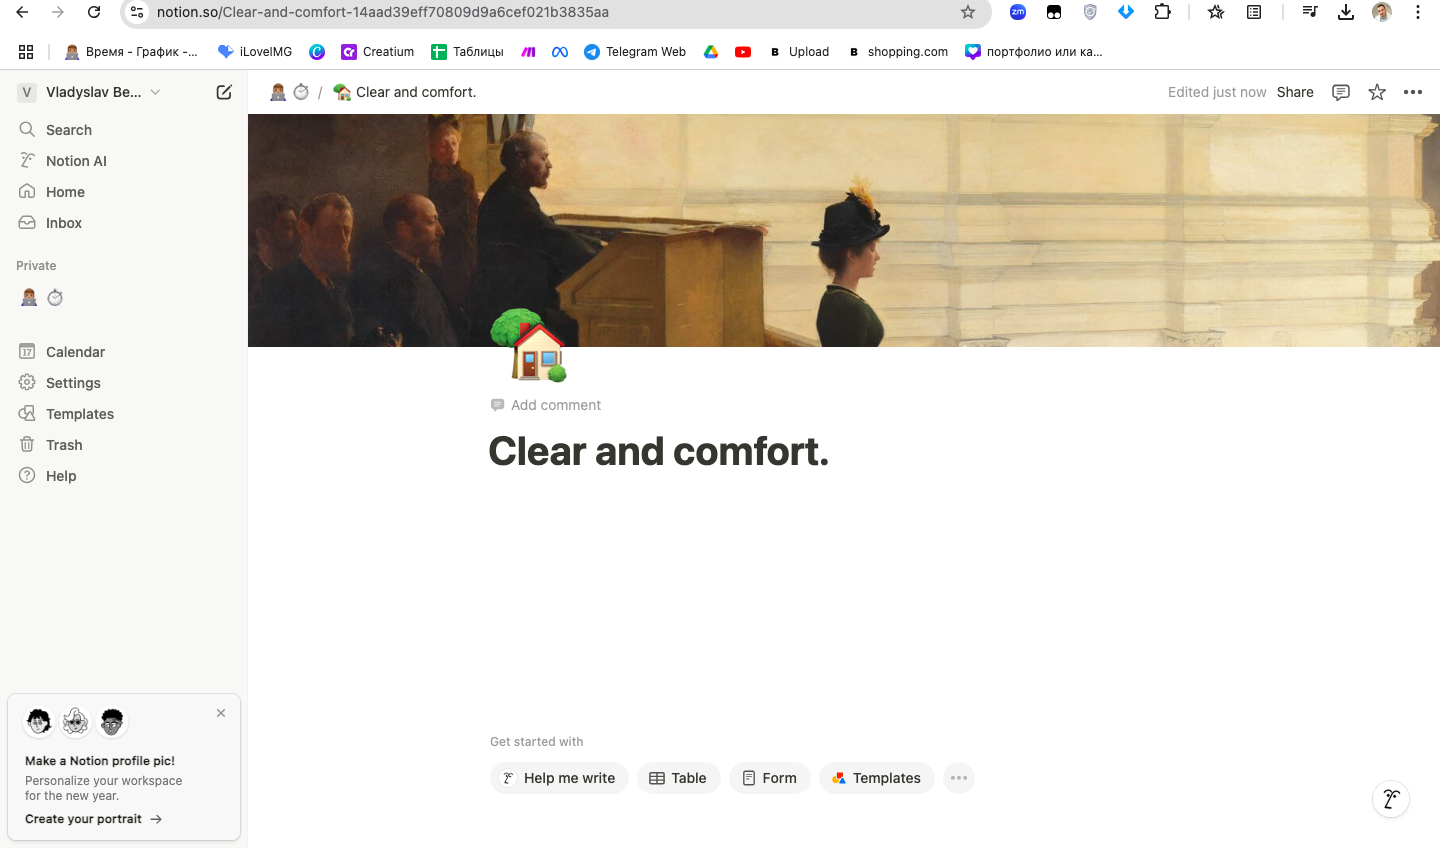Open Notion AI in sidebar
This screenshot has width=1440, height=848.
click(76, 161)
